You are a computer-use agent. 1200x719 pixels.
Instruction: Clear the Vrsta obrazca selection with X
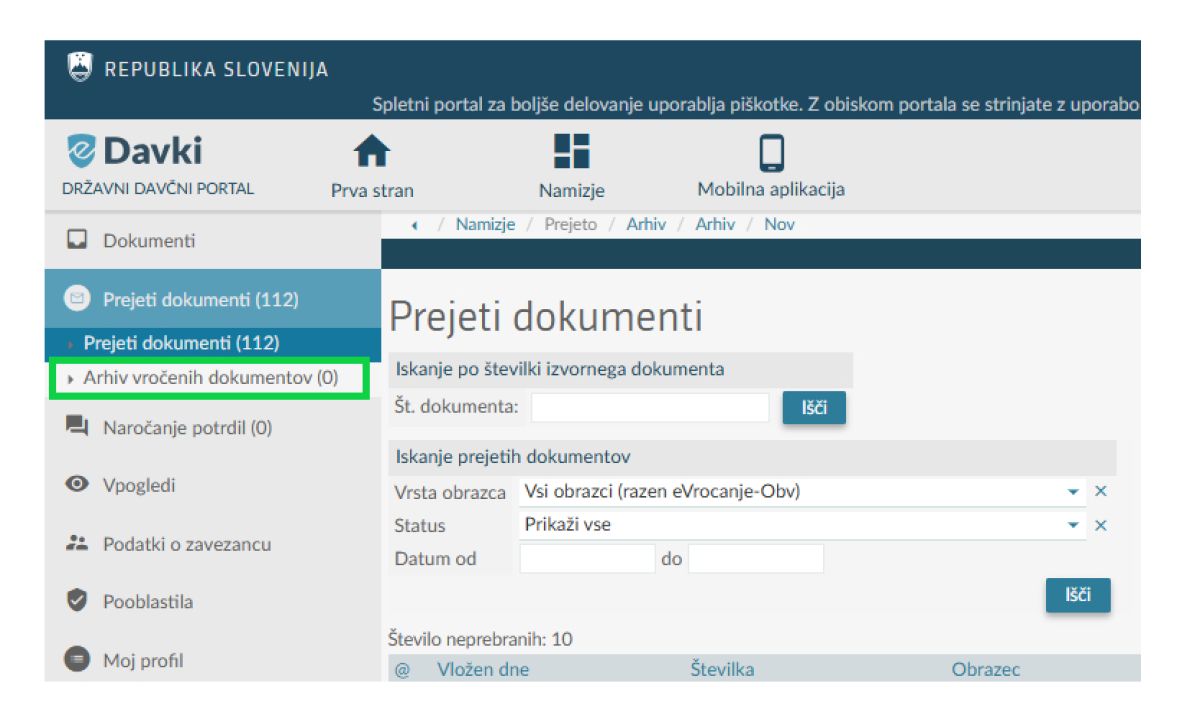pyautogui.click(x=1101, y=492)
